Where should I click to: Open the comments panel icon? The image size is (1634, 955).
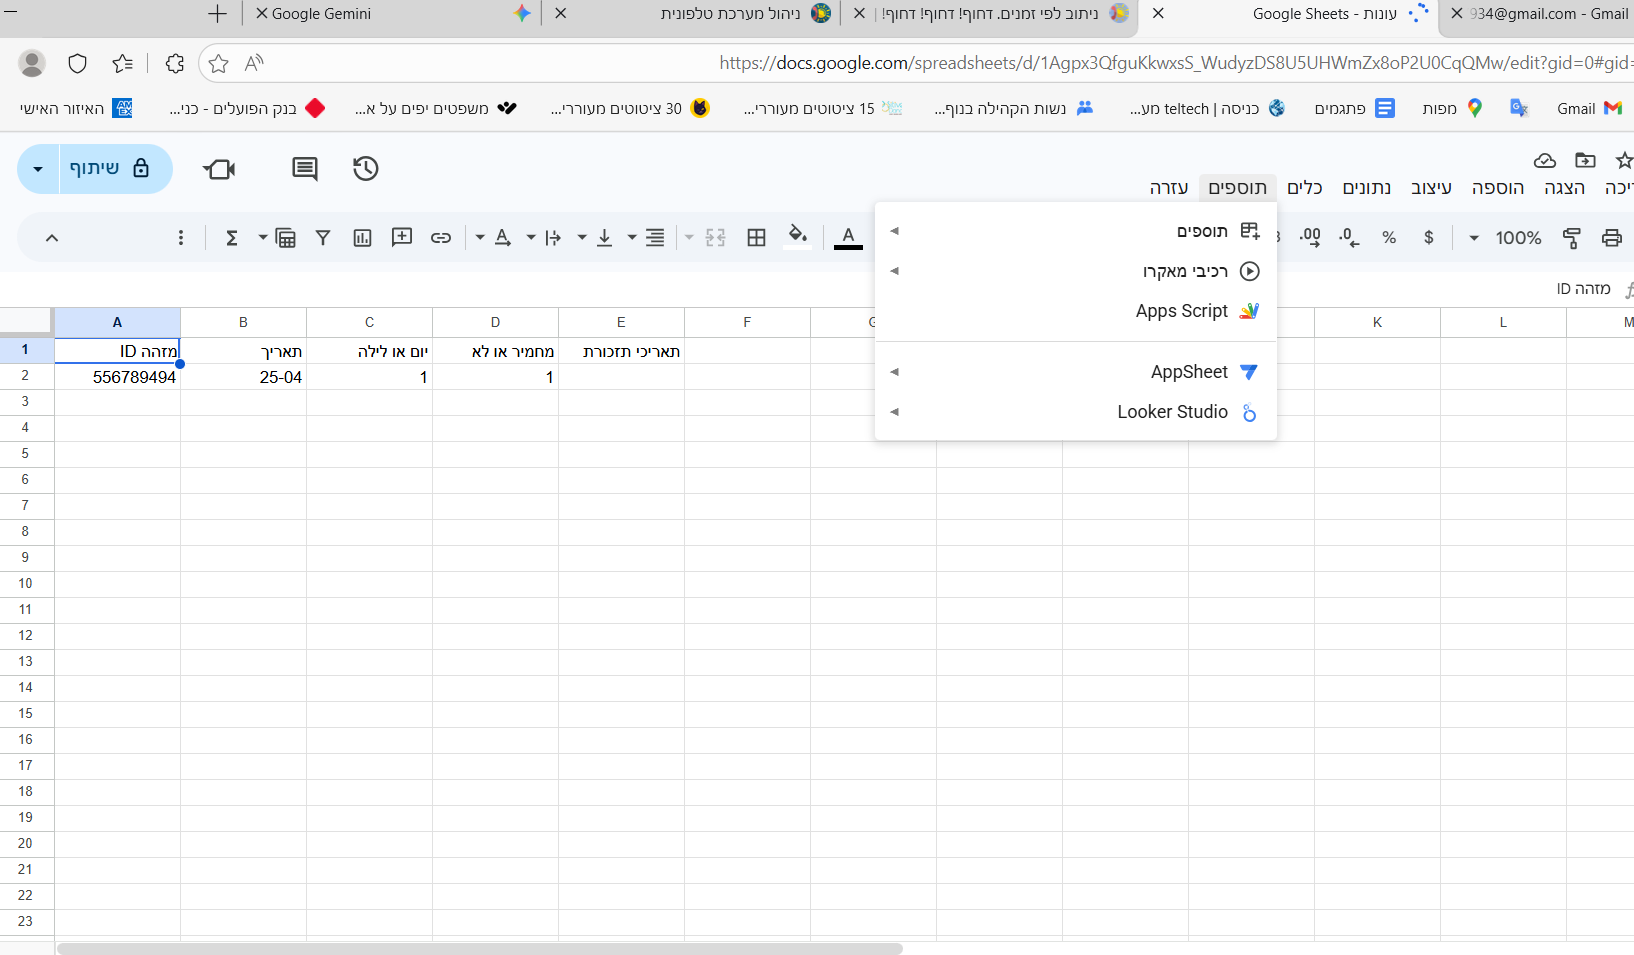[304, 169]
